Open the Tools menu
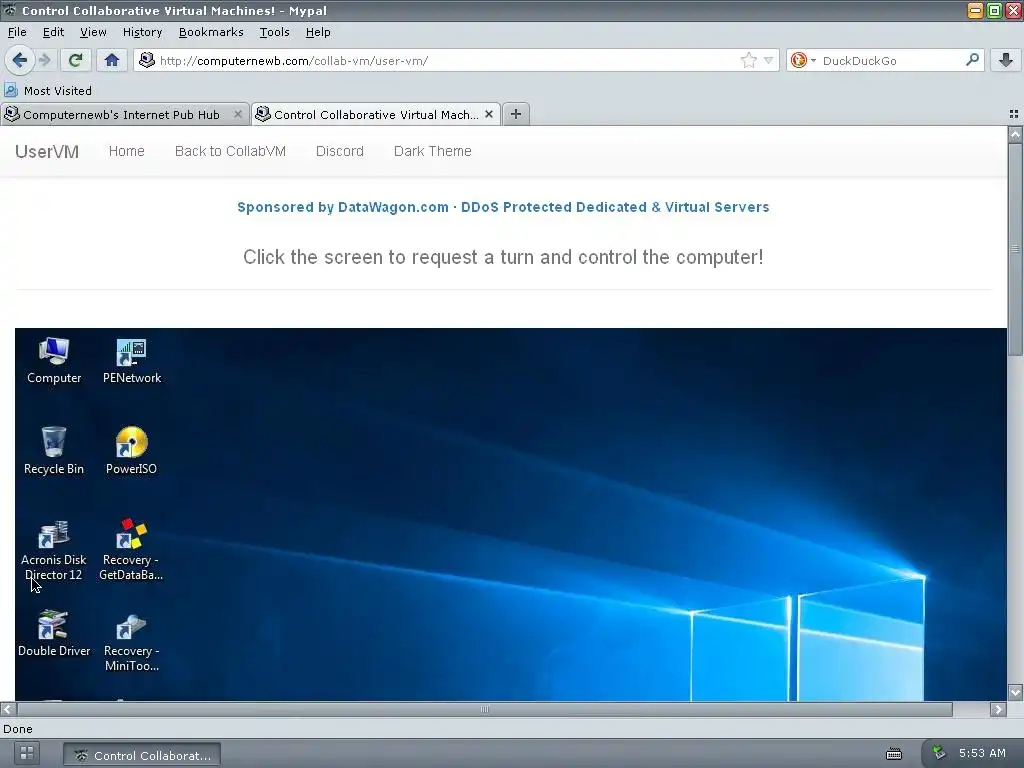Viewport: 1024px width, 768px height. [274, 32]
